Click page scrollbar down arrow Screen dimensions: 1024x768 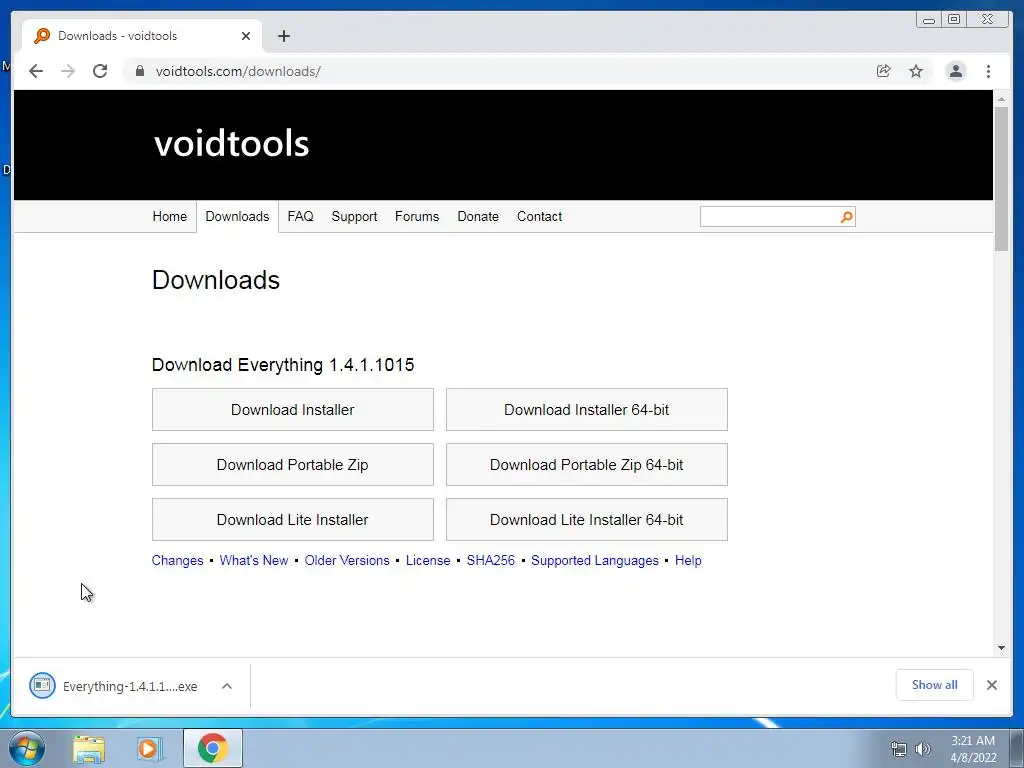pos(1001,648)
